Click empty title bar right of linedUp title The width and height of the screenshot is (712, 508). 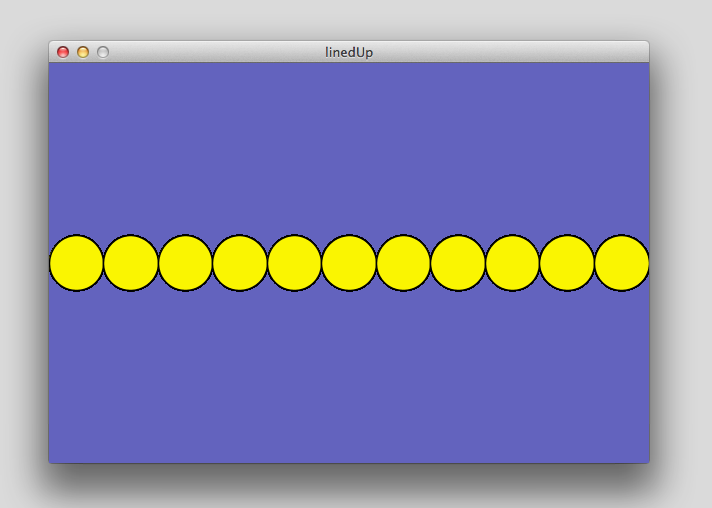point(510,52)
